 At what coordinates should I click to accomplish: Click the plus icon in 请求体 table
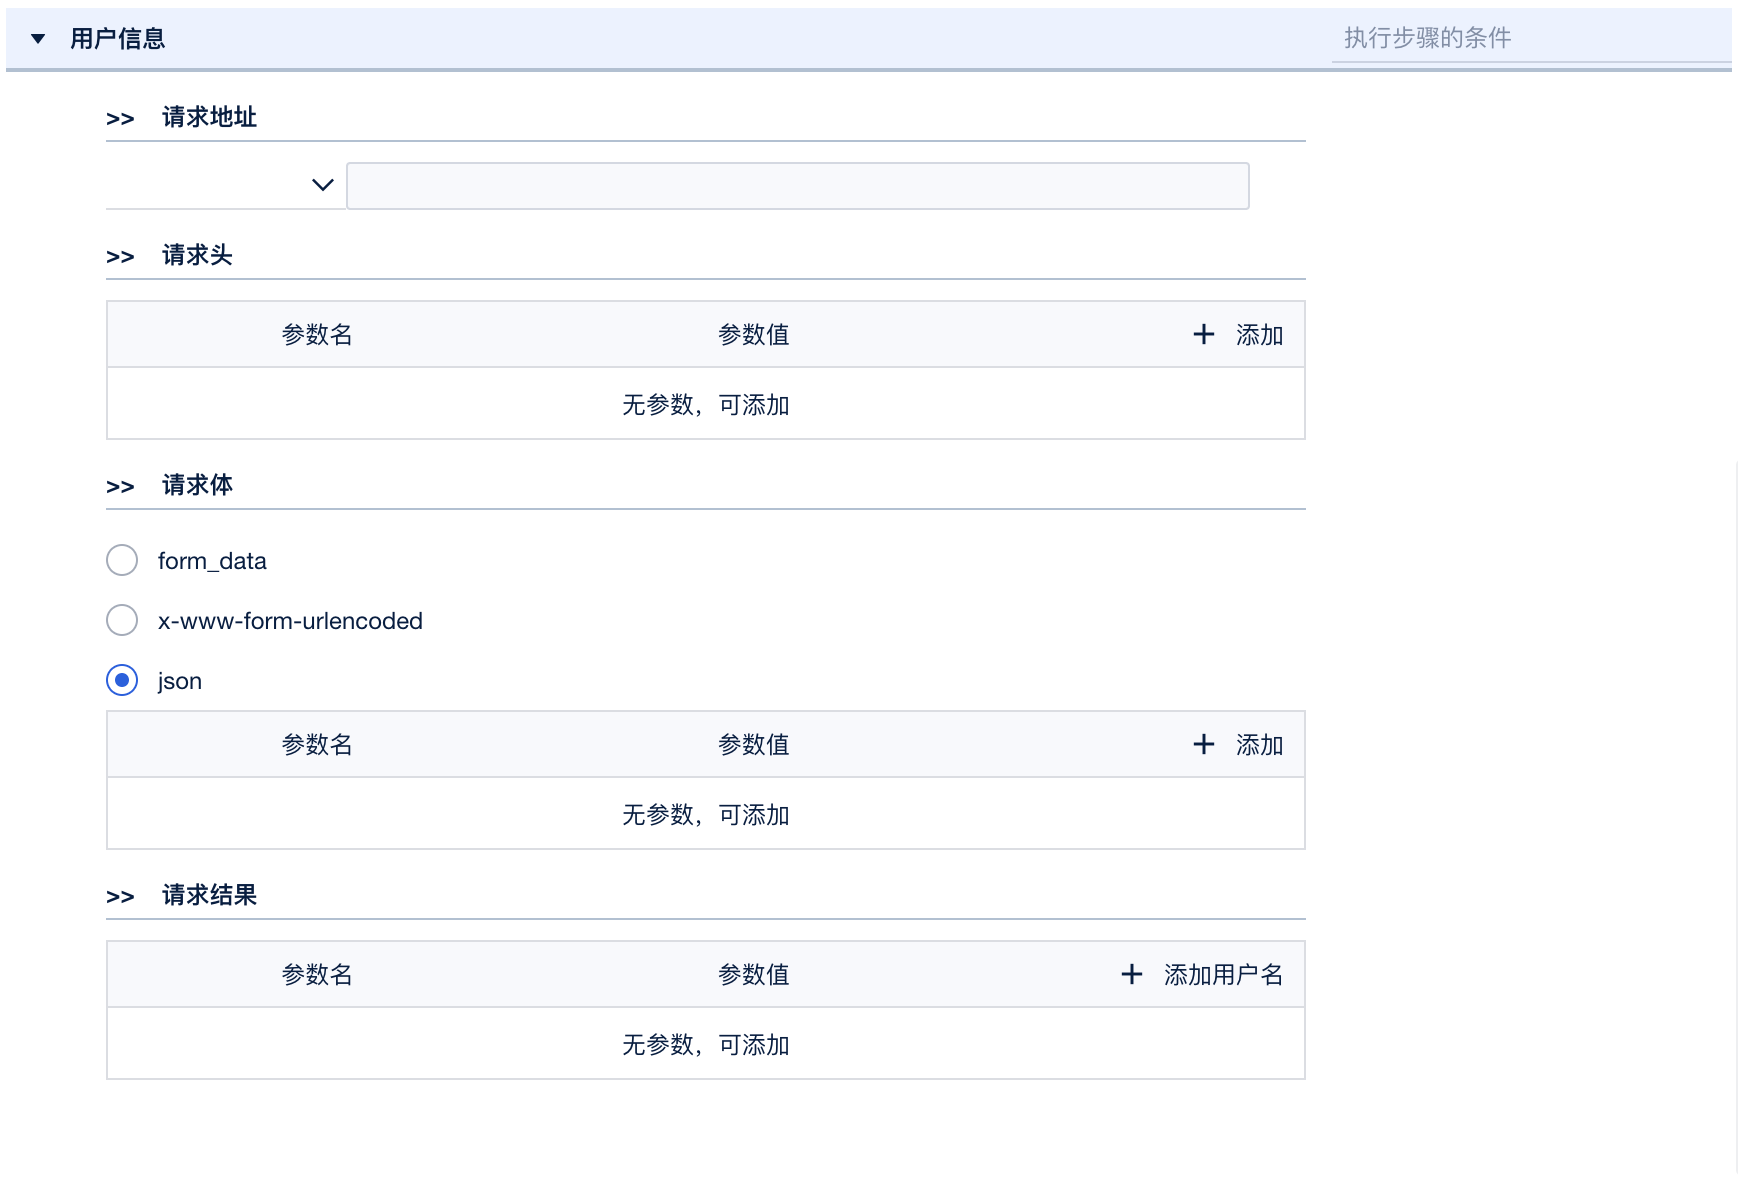click(1204, 745)
